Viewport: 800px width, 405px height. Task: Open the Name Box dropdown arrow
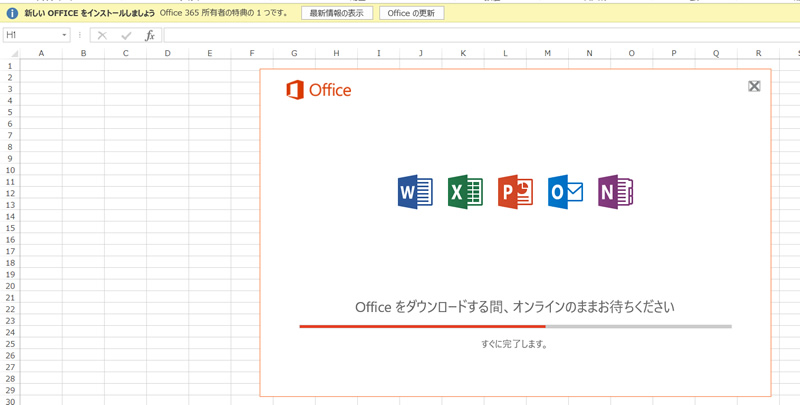(64, 35)
